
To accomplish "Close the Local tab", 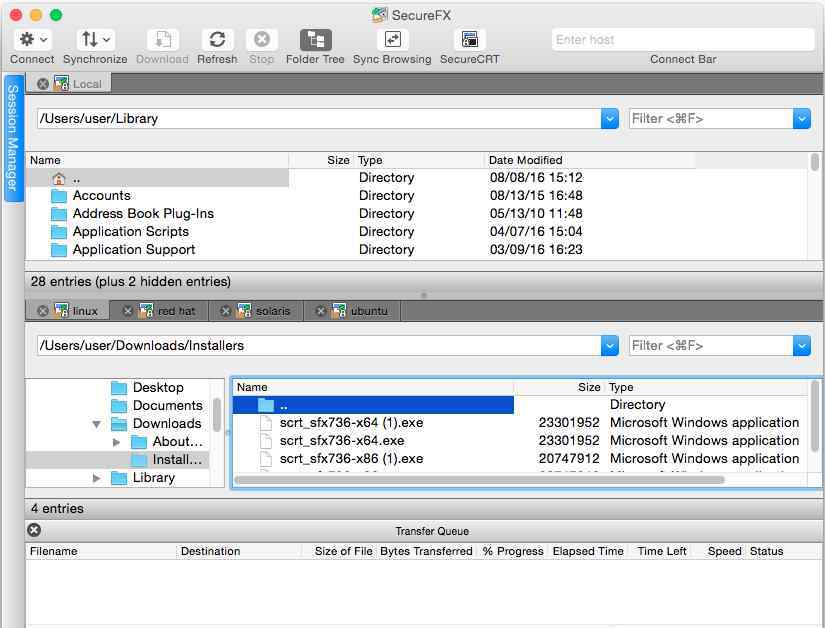I will coord(43,84).
